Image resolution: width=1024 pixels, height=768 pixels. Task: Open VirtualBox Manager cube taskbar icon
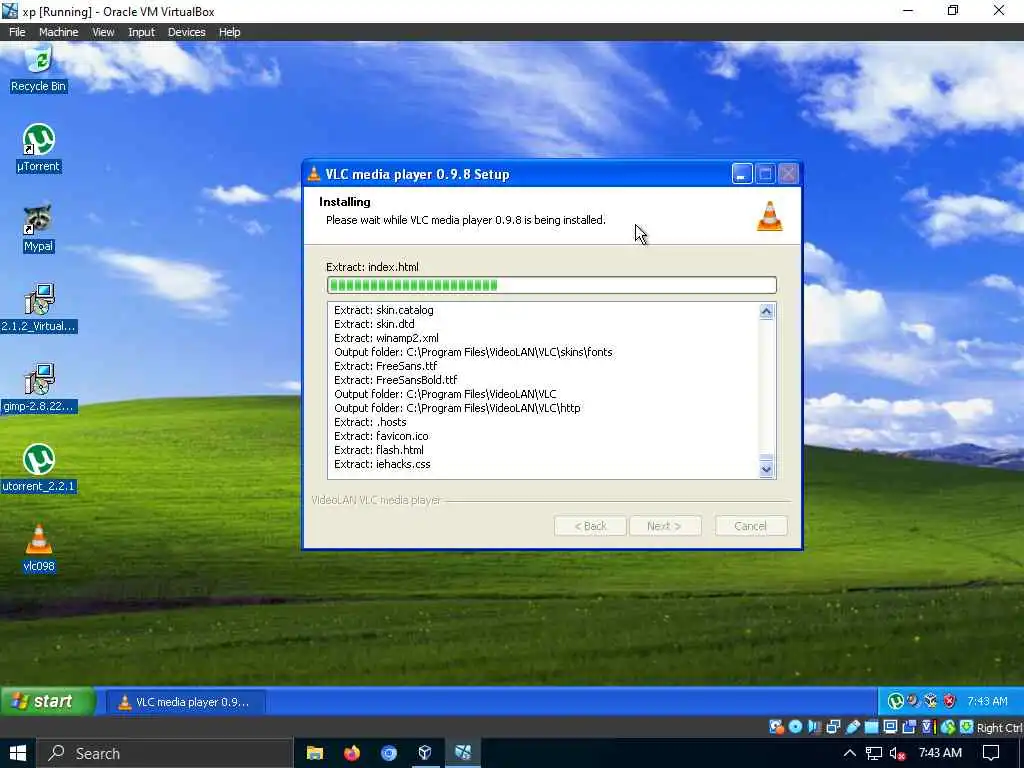point(425,753)
